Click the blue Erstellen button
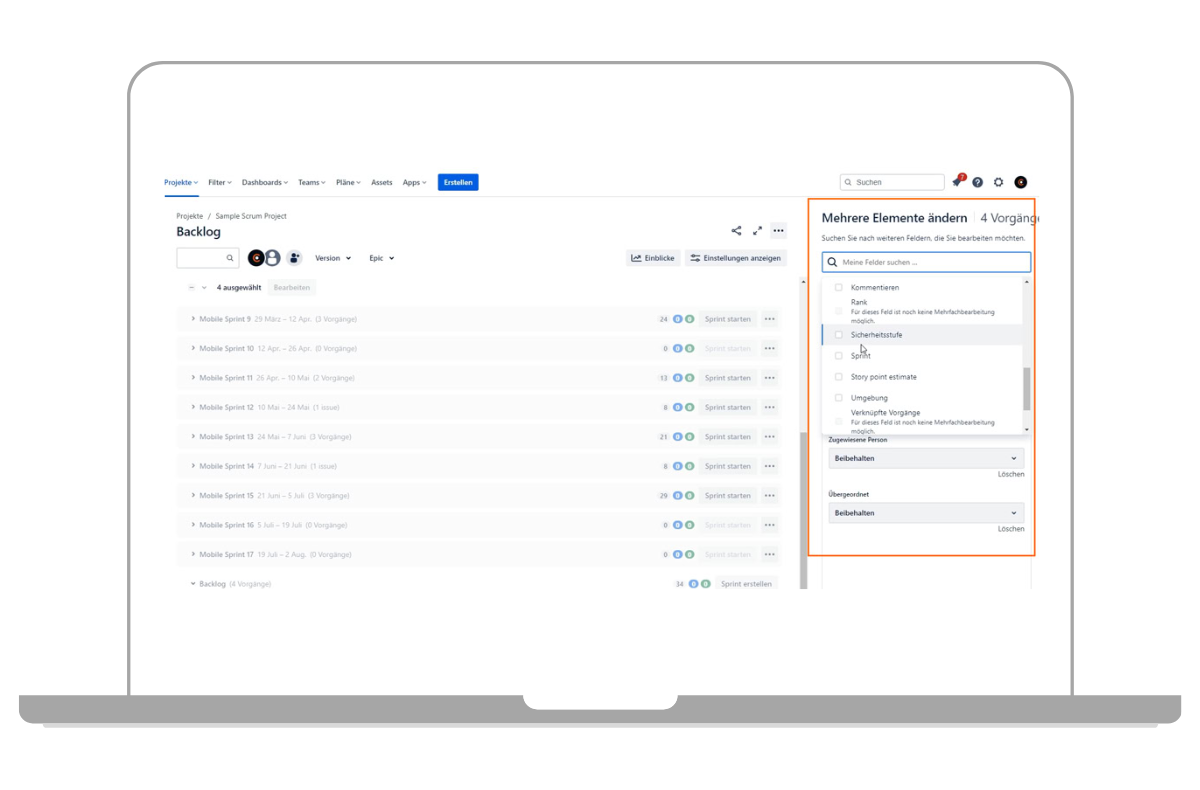 458,182
